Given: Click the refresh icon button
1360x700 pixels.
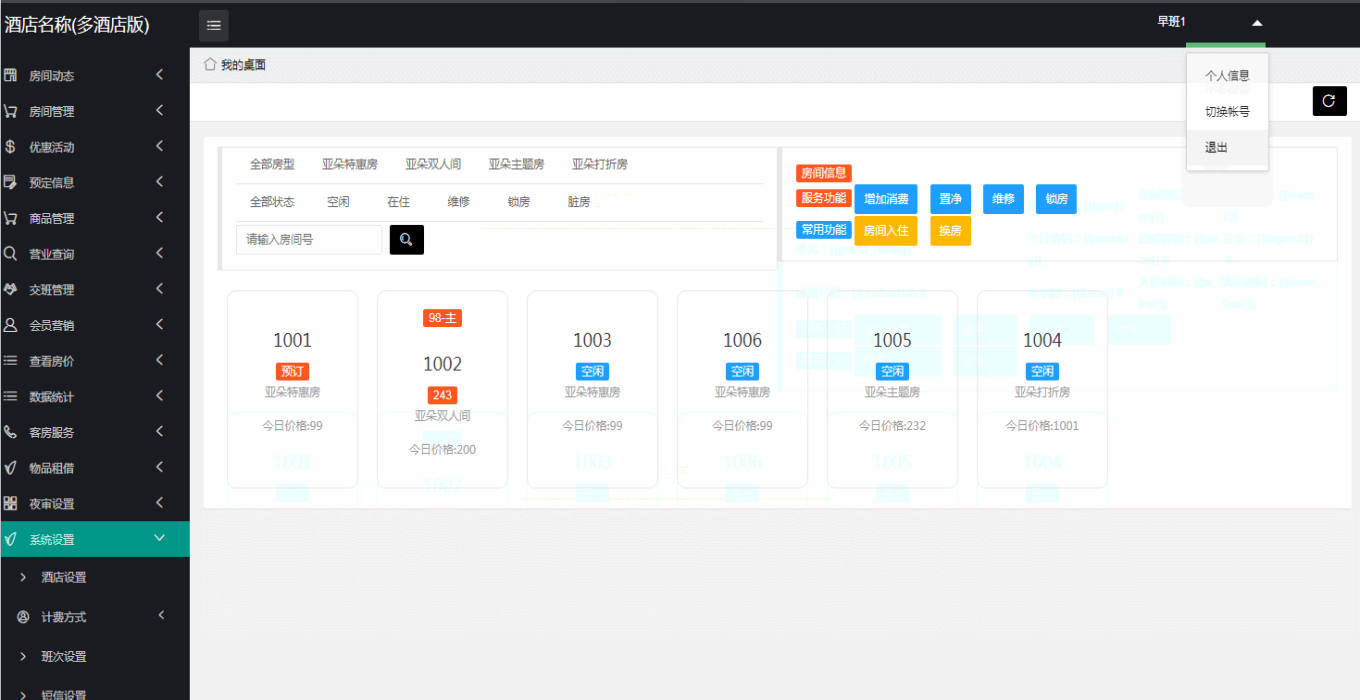Looking at the screenshot, I should (x=1329, y=101).
